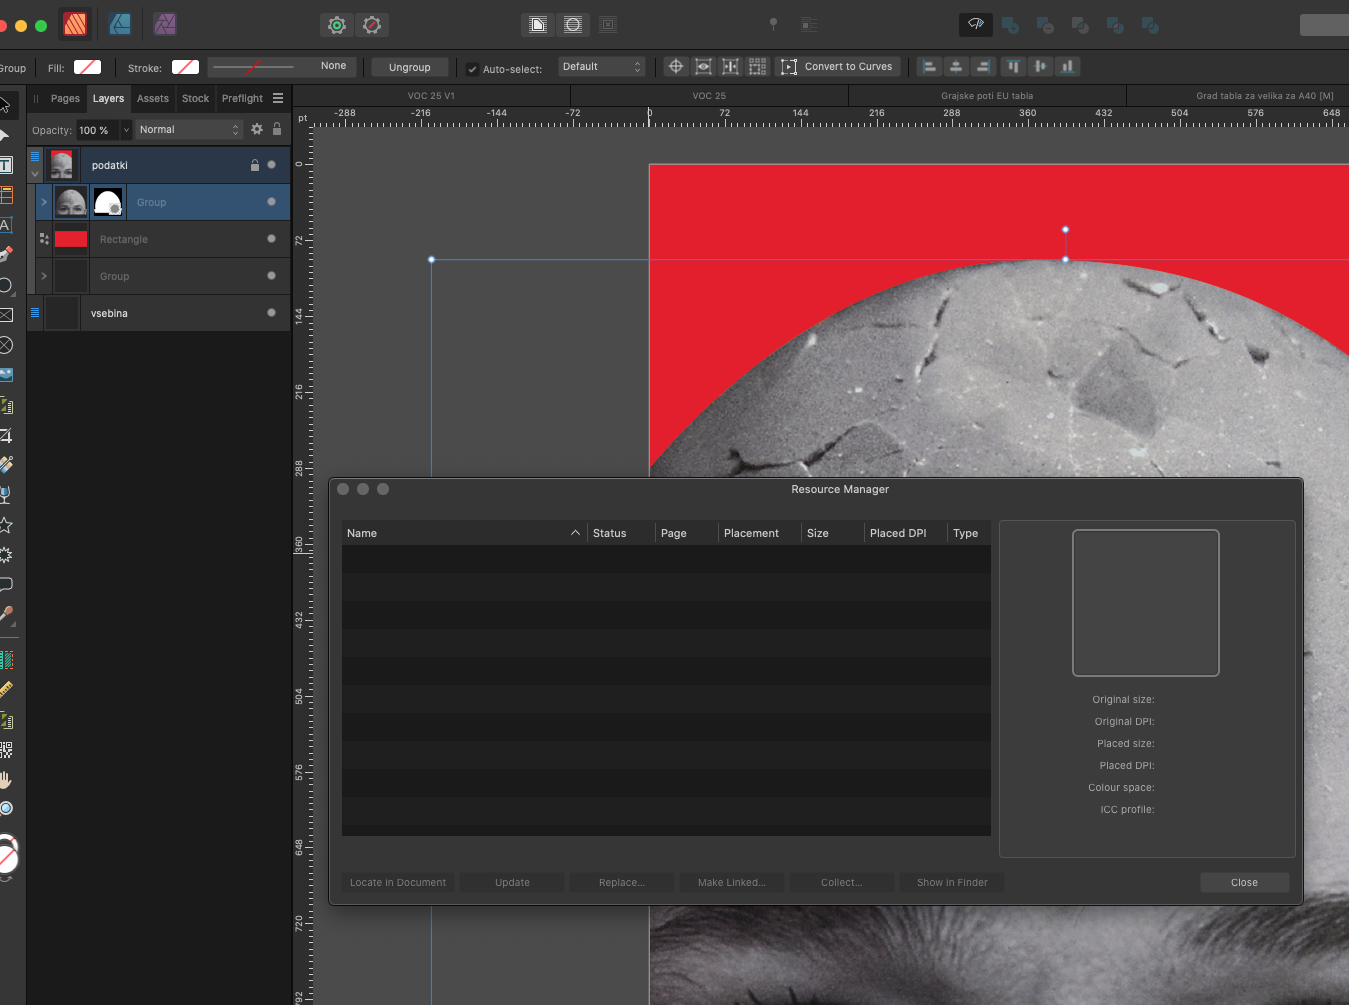This screenshot has height=1005, width=1349.
Task: Switch to the Preflight tab
Action: tap(242, 98)
